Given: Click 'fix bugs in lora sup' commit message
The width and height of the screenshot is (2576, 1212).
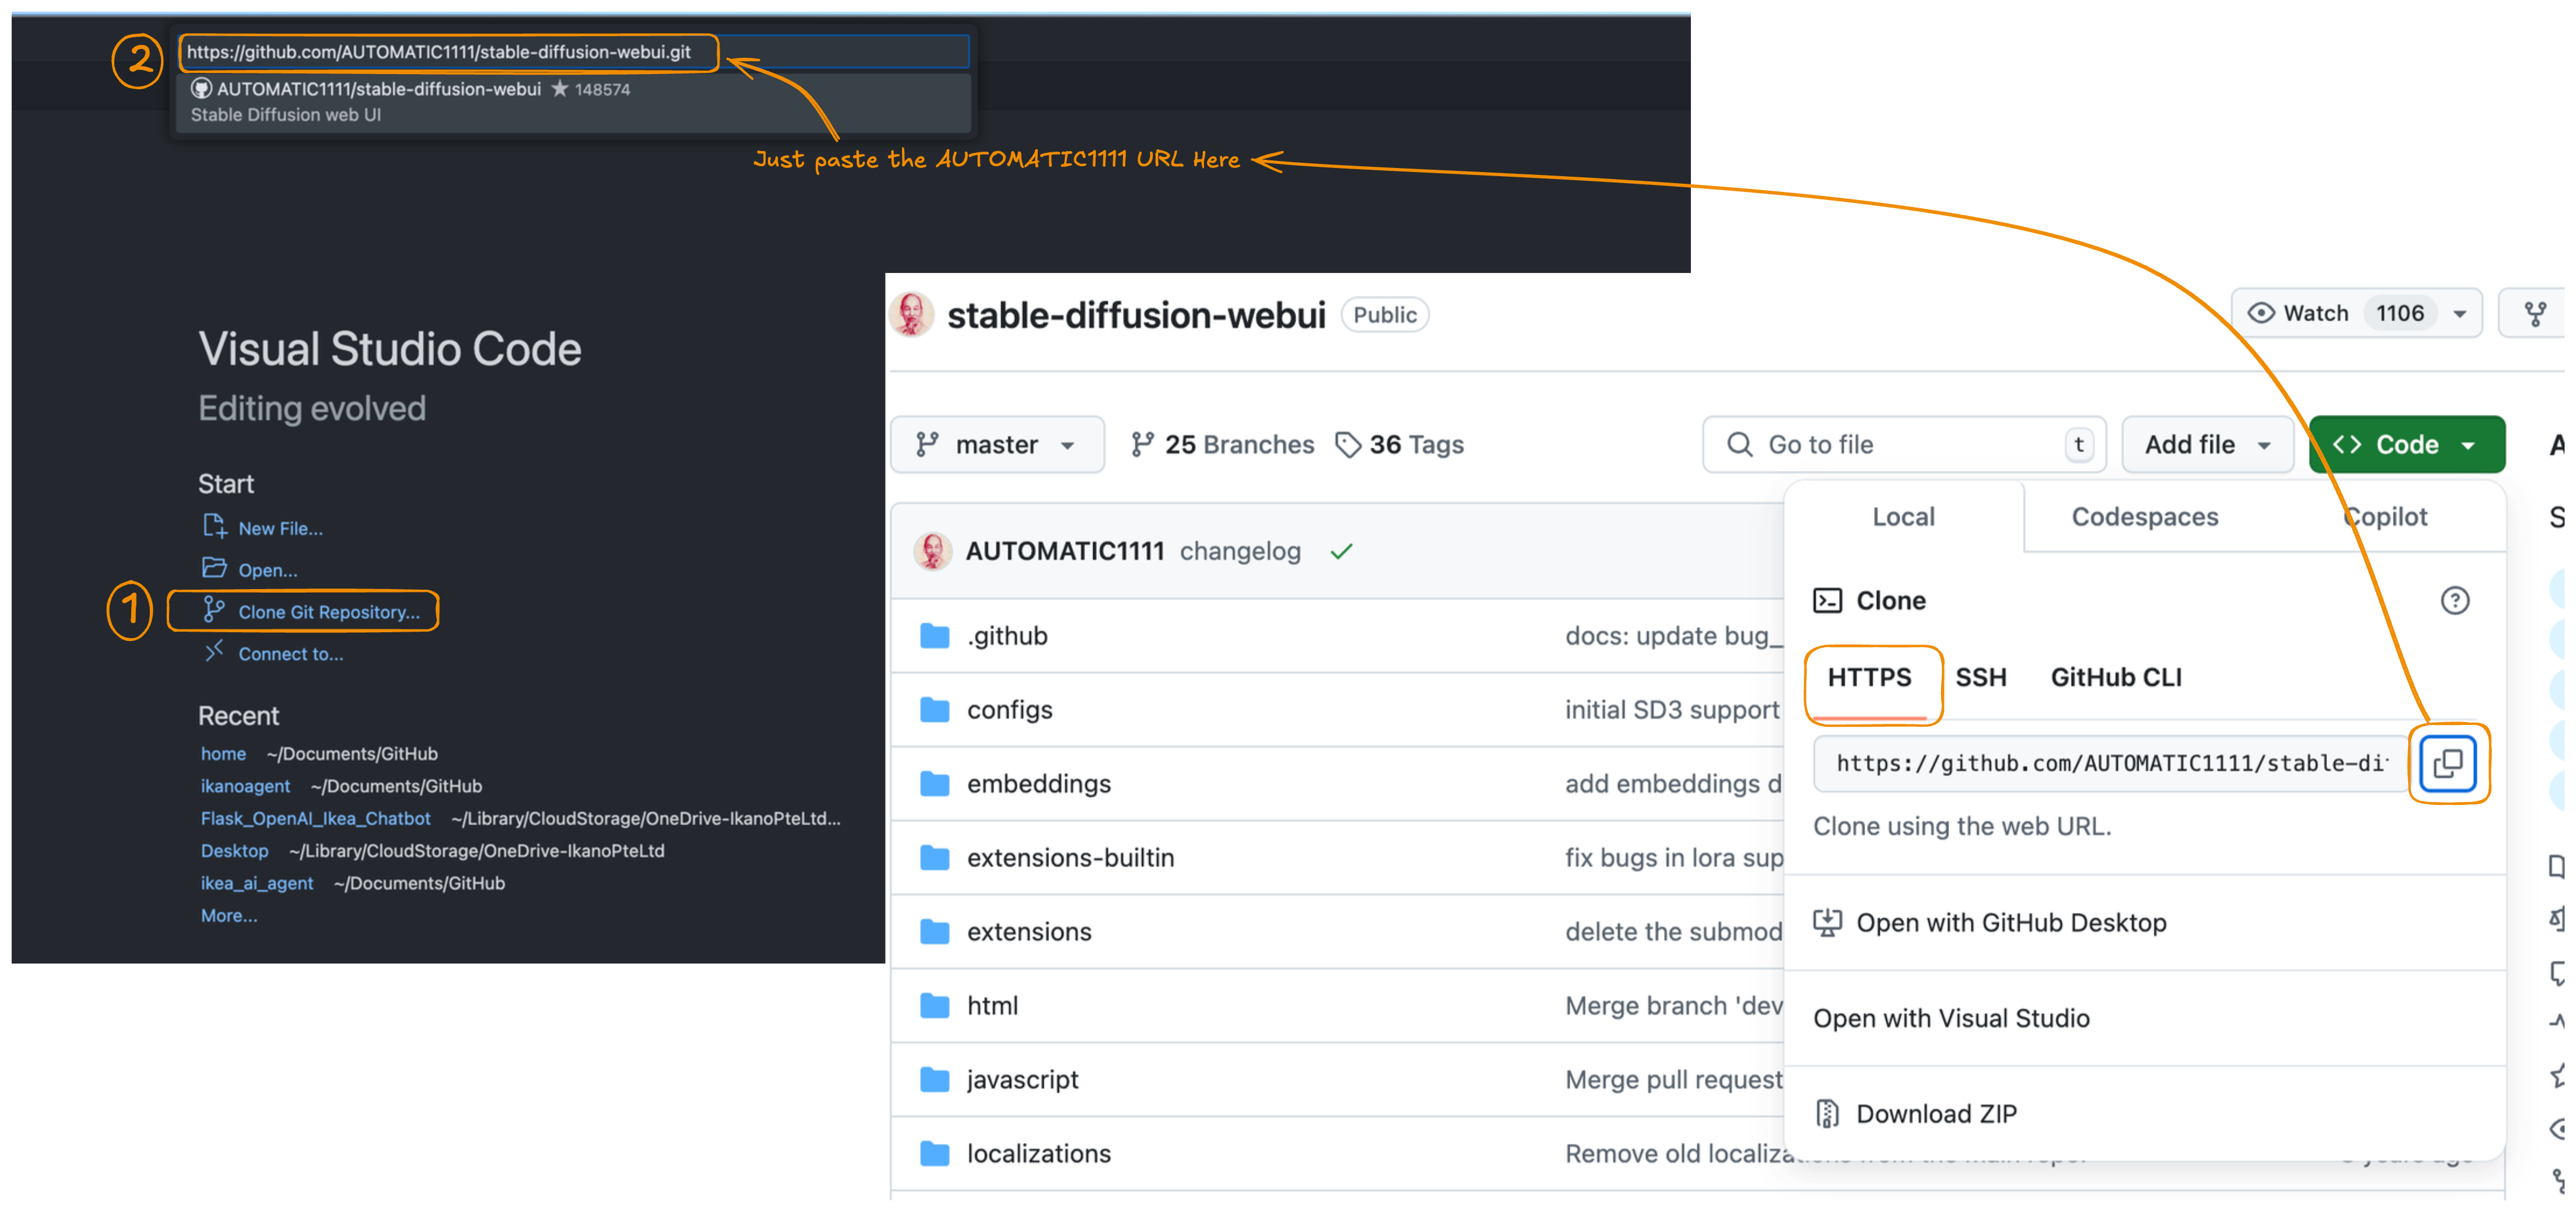Looking at the screenshot, I should pyautogui.click(x=1674, y=858).
